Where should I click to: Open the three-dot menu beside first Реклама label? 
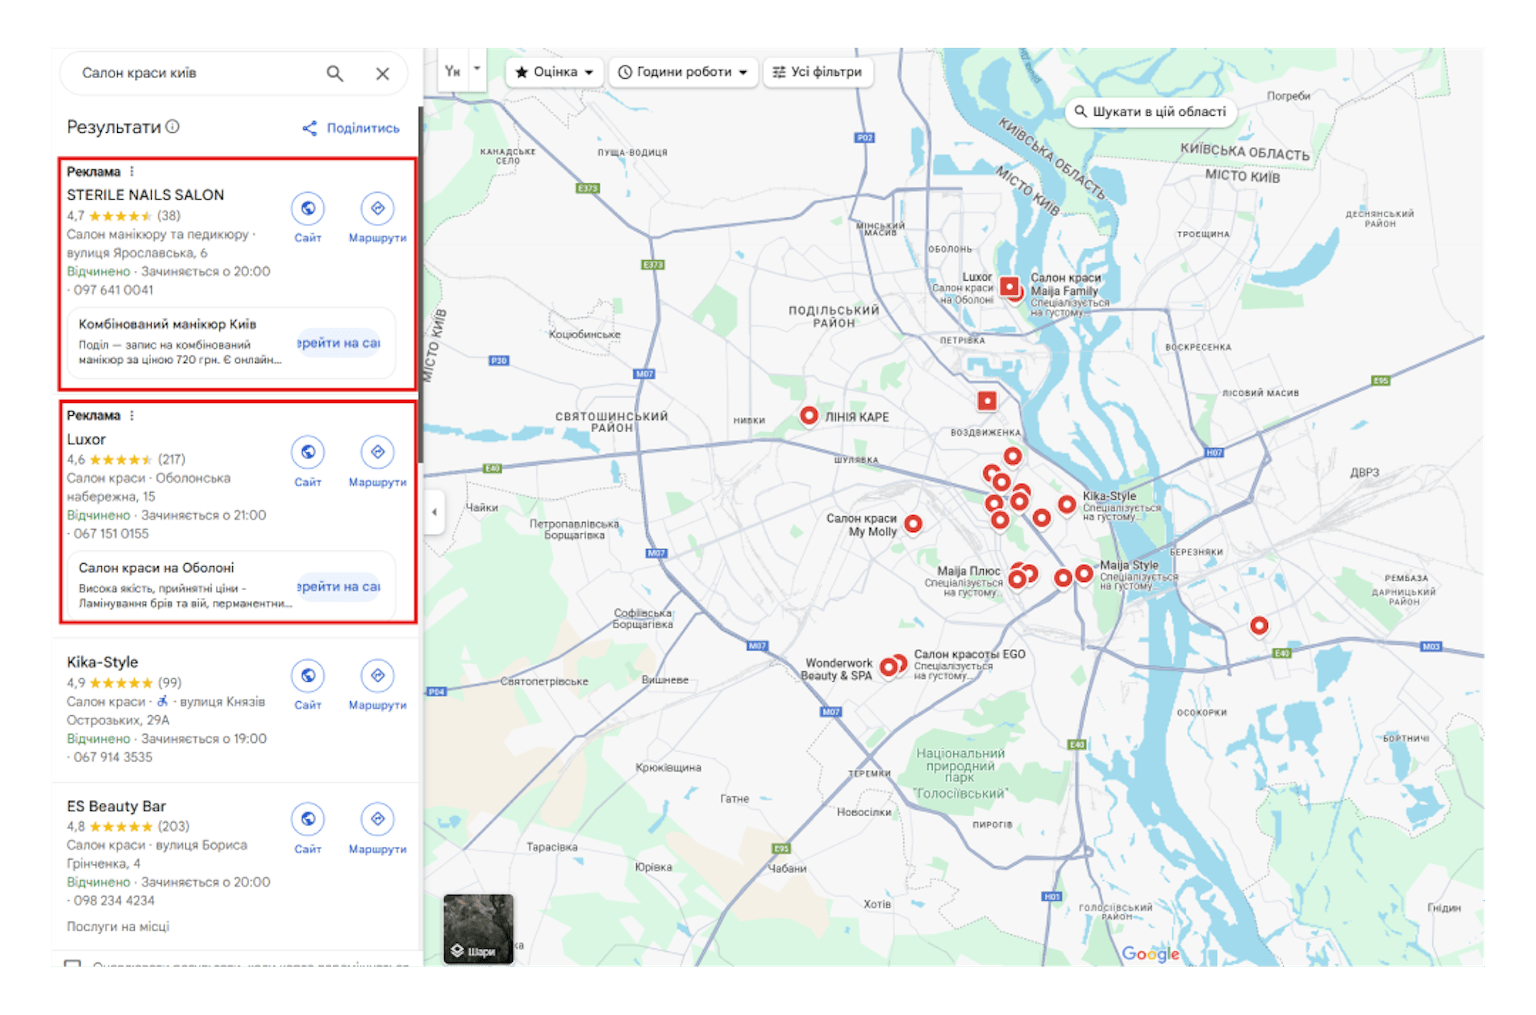(132, 172)
